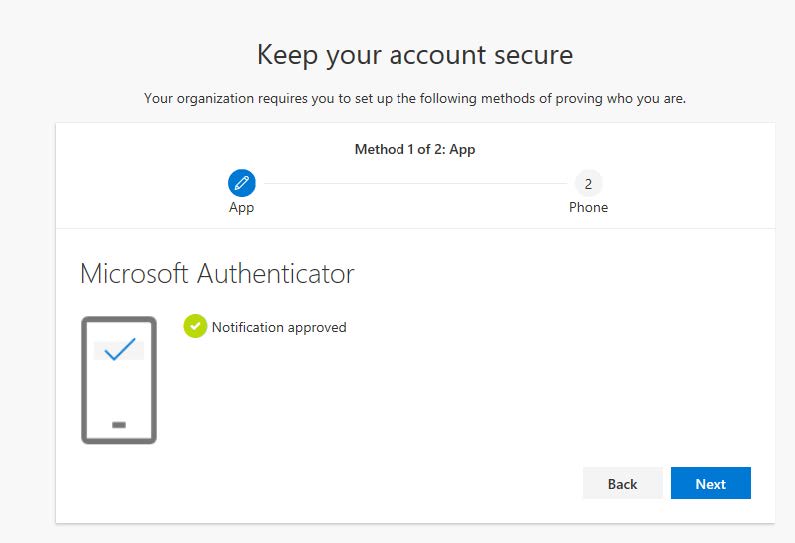Select the step 2 circle icon

pos(588,184)
